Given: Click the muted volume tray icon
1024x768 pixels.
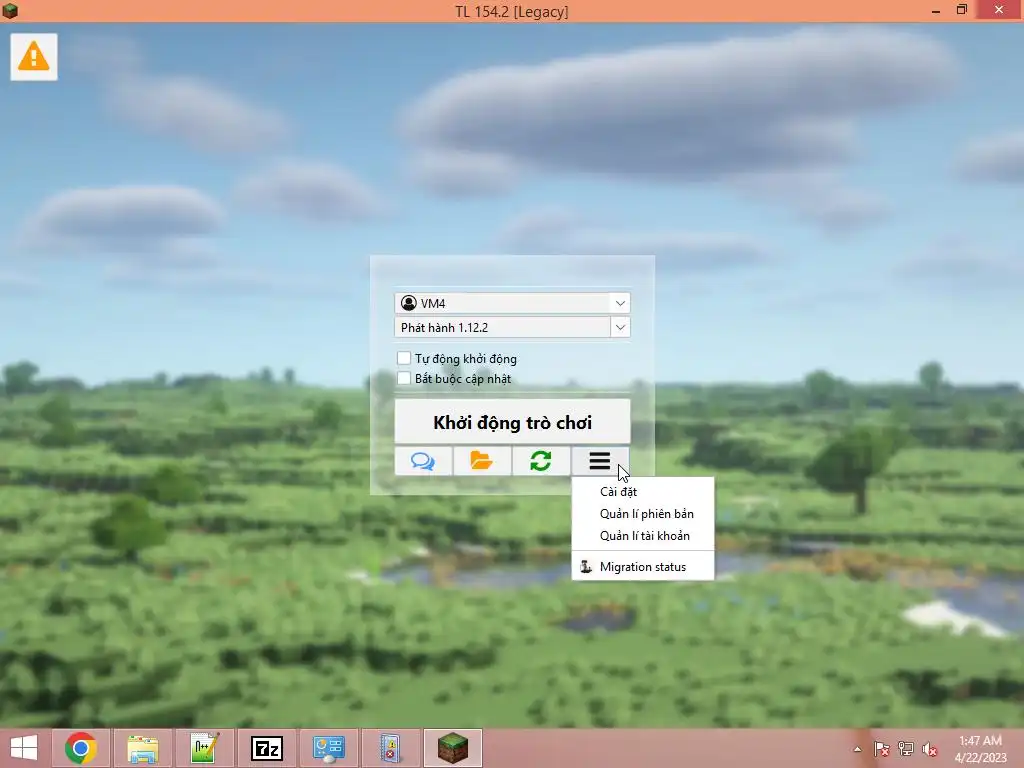Looking at the screenshot, I should 930,749.
